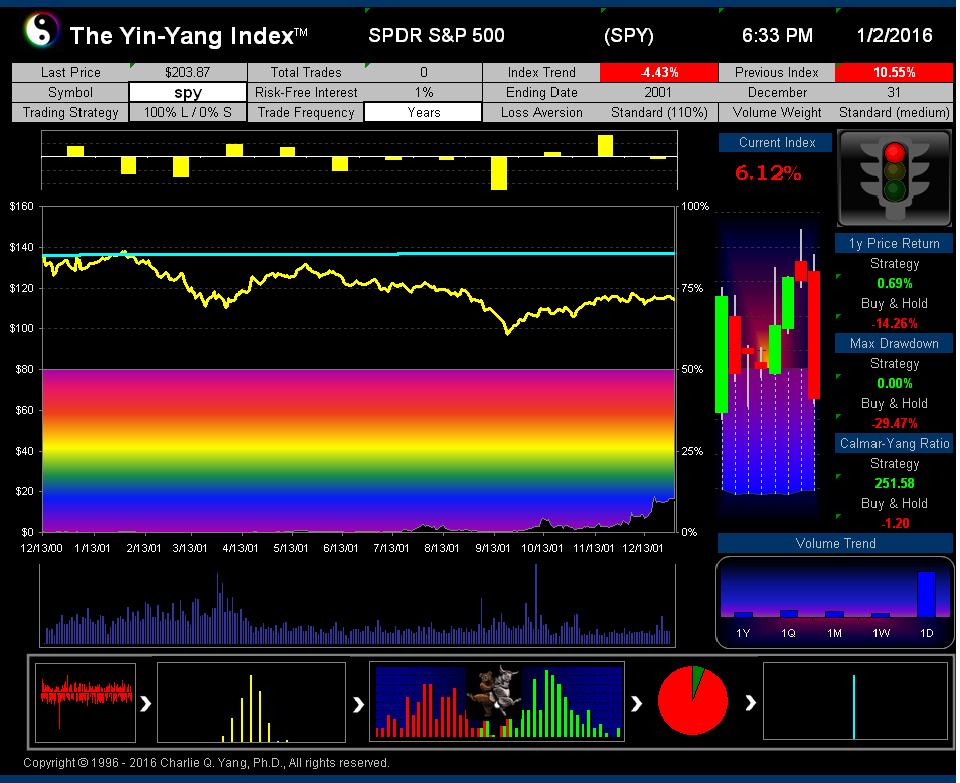Viewport: 960px width, 783px height.
Task: Click the Last Price label
Action: click(x=70, y=72)
